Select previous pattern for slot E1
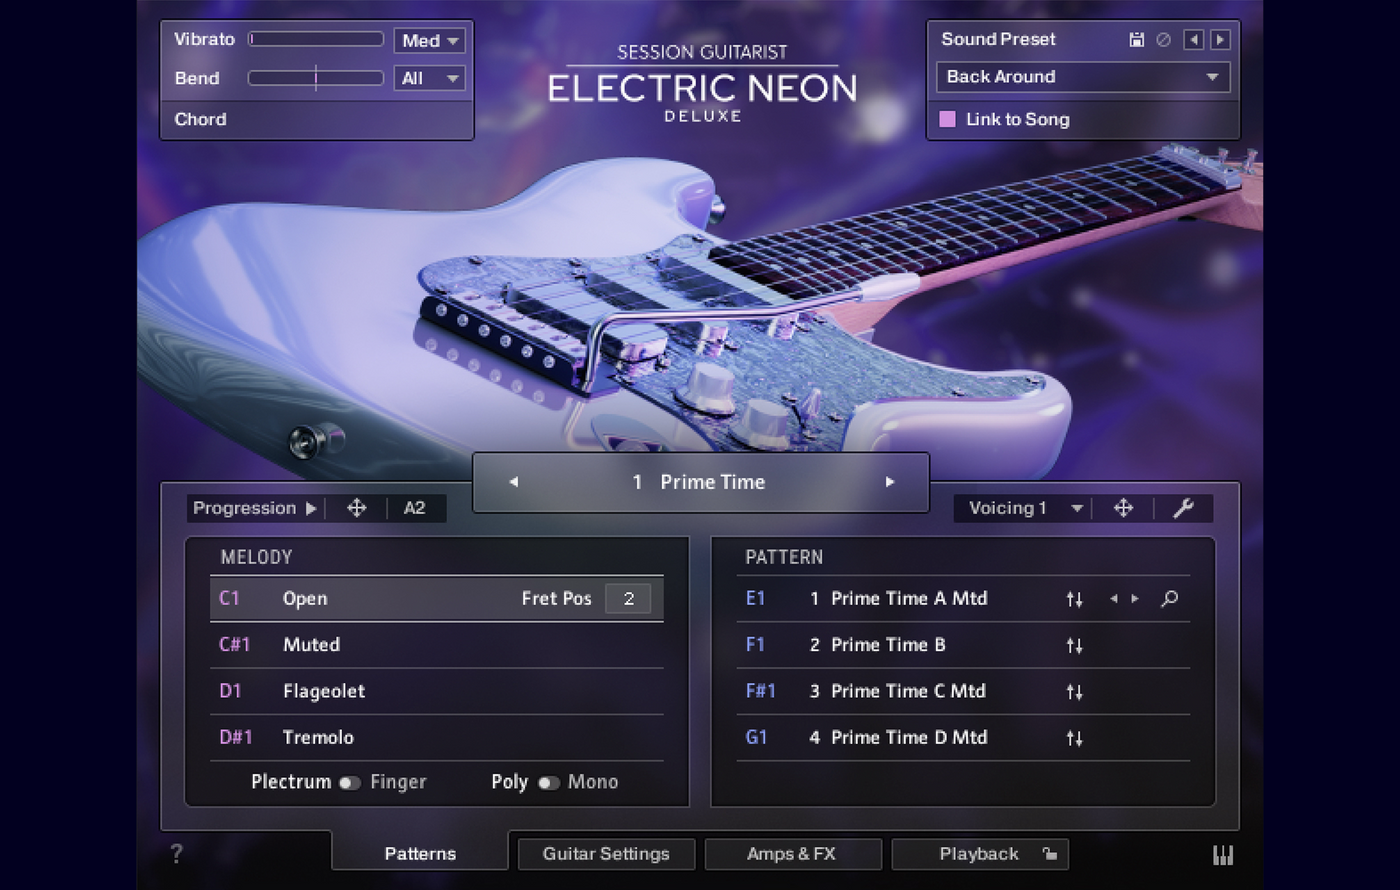Viewport: 1400px width, 890px height. pos(1114,599)
